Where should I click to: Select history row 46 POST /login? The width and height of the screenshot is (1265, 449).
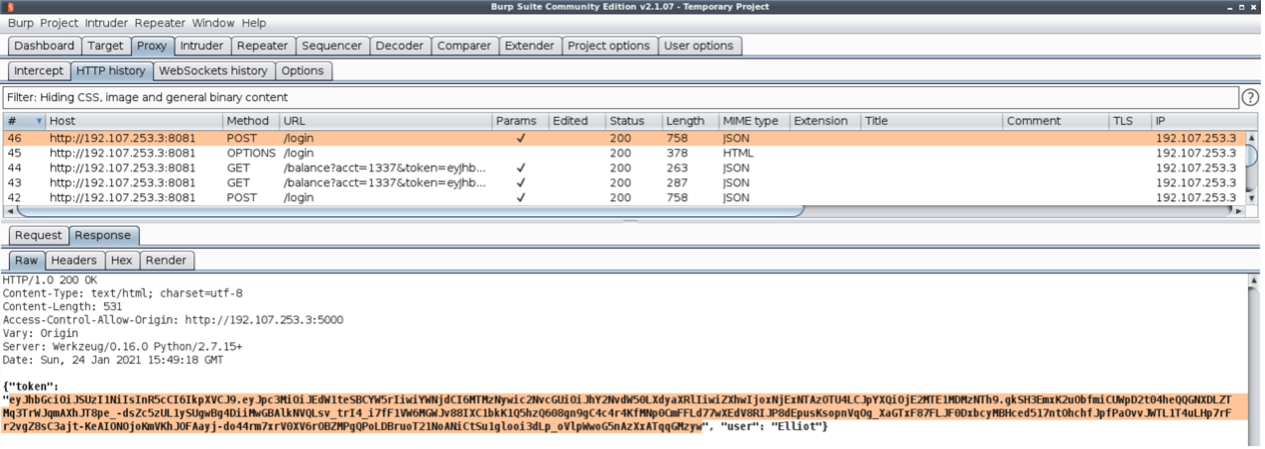coord(623,138)
